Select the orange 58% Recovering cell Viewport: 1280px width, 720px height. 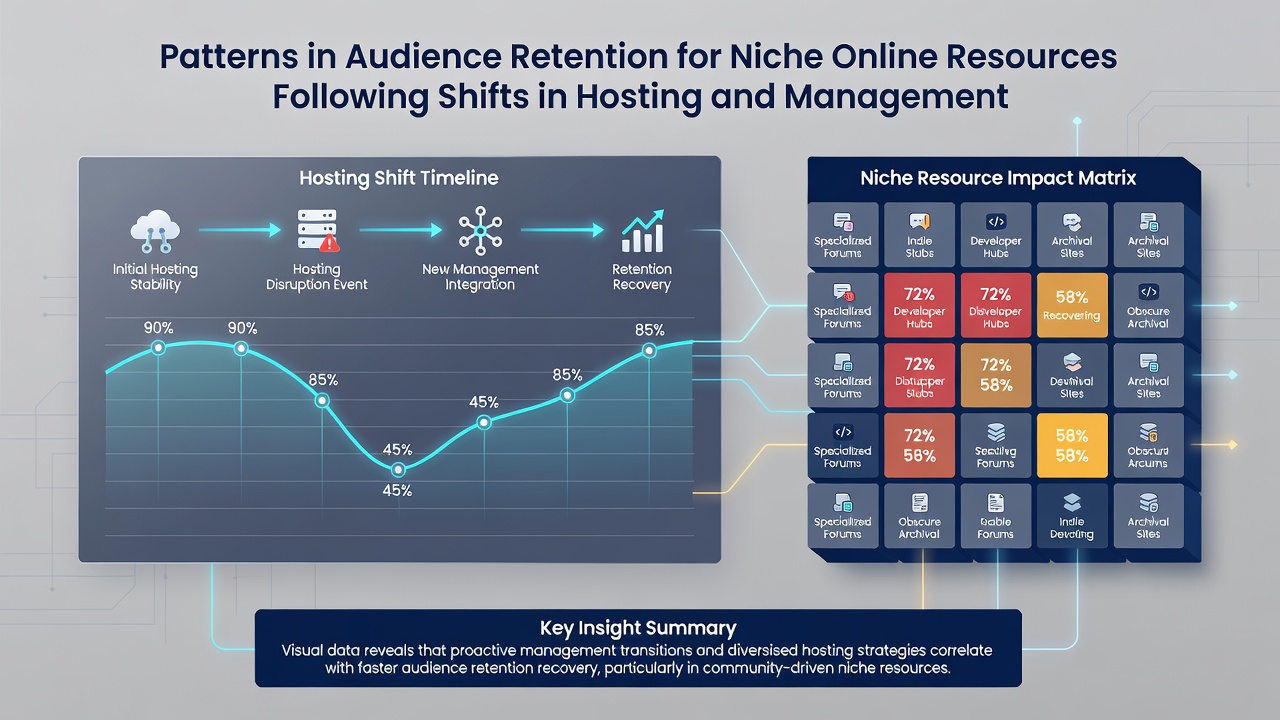[1072, 304]
